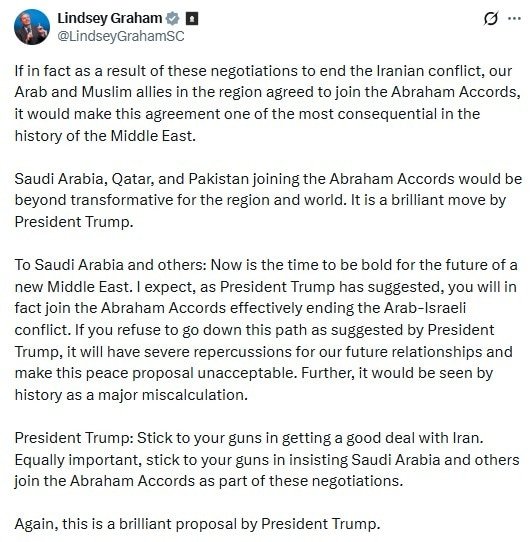Click the line starting "To Saudi Arabia and others"
This screenshot has height=542, width=530.
[266, 265]
